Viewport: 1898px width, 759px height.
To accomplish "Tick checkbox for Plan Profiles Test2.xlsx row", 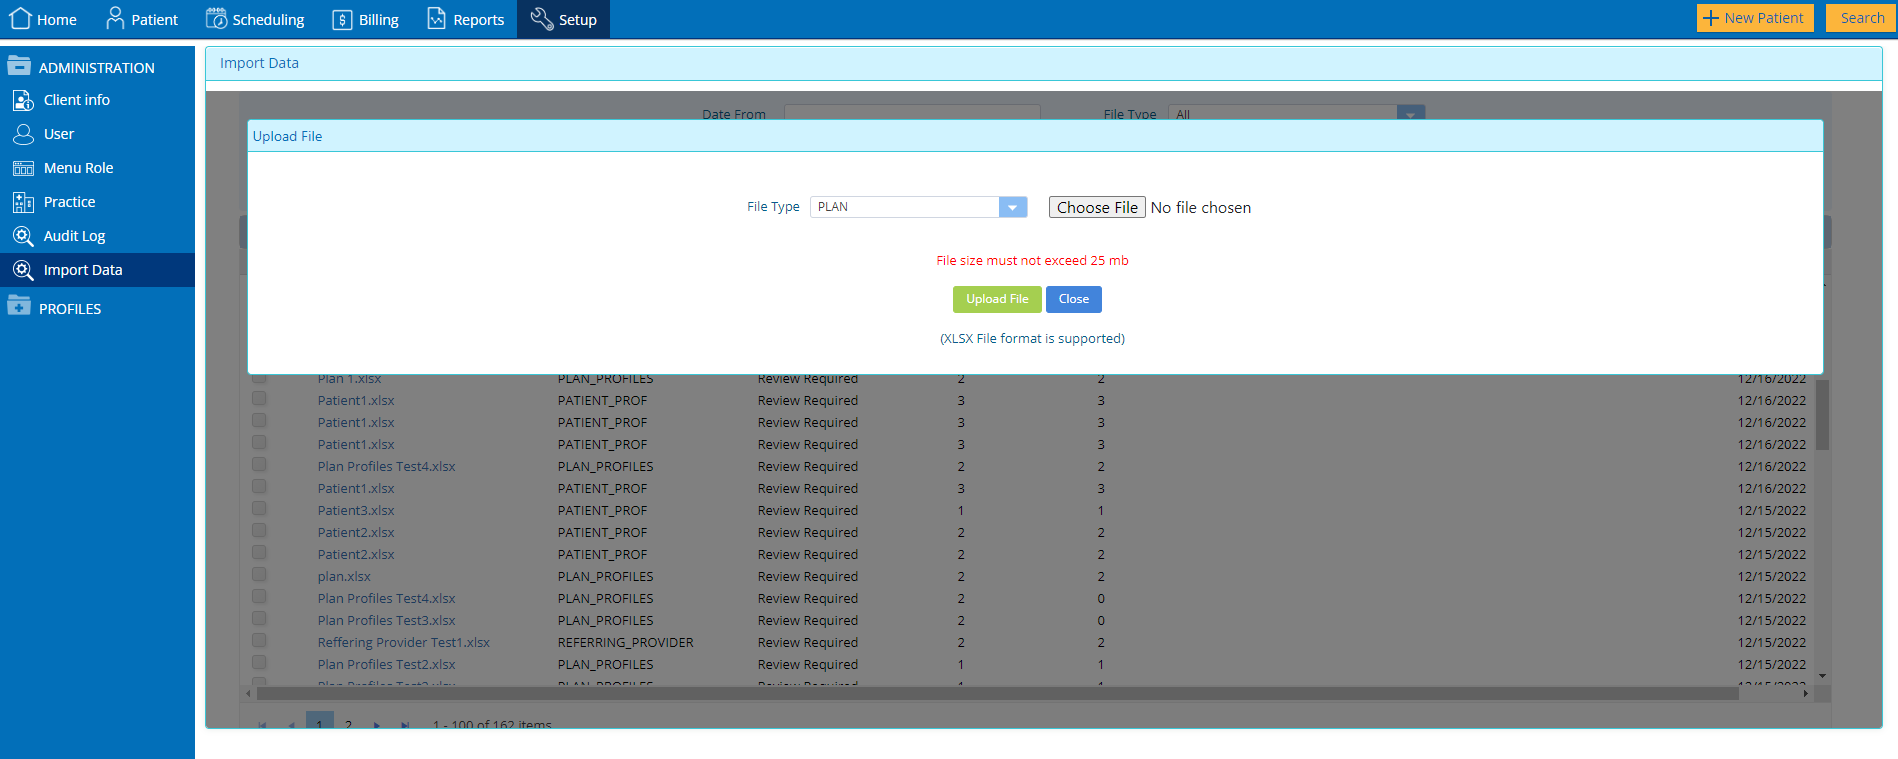I will pos(259,663).
